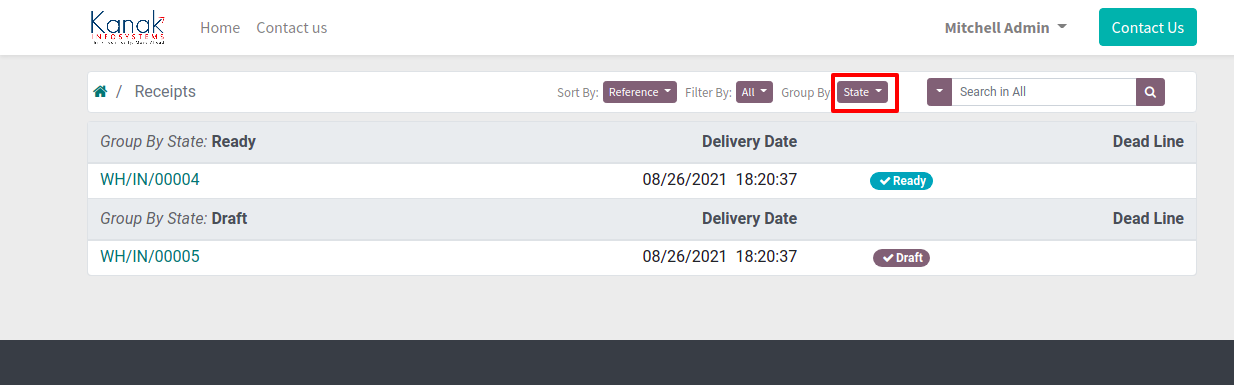The width and height of the screenshot is (1234, 385).
Task: Expand the Sort By Reference dropdown
Action: pyautogui.click(x=640, y=92)
